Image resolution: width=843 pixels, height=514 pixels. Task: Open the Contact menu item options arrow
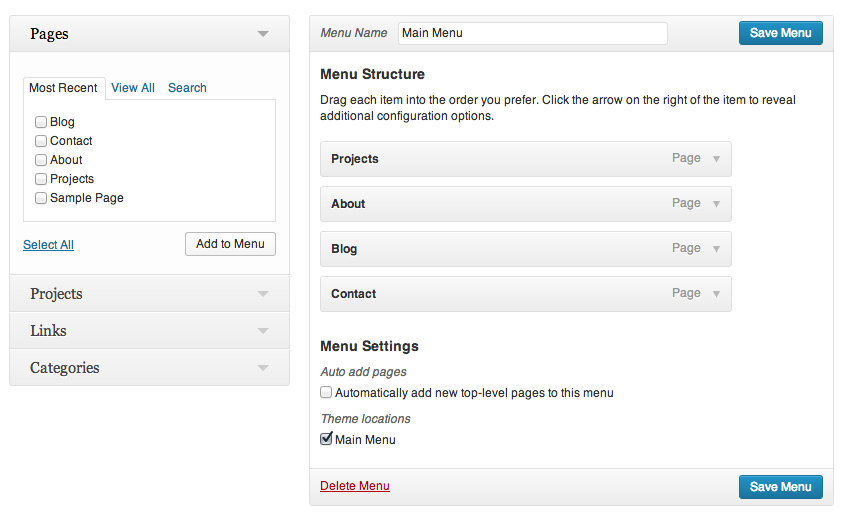tap(716, 294)
